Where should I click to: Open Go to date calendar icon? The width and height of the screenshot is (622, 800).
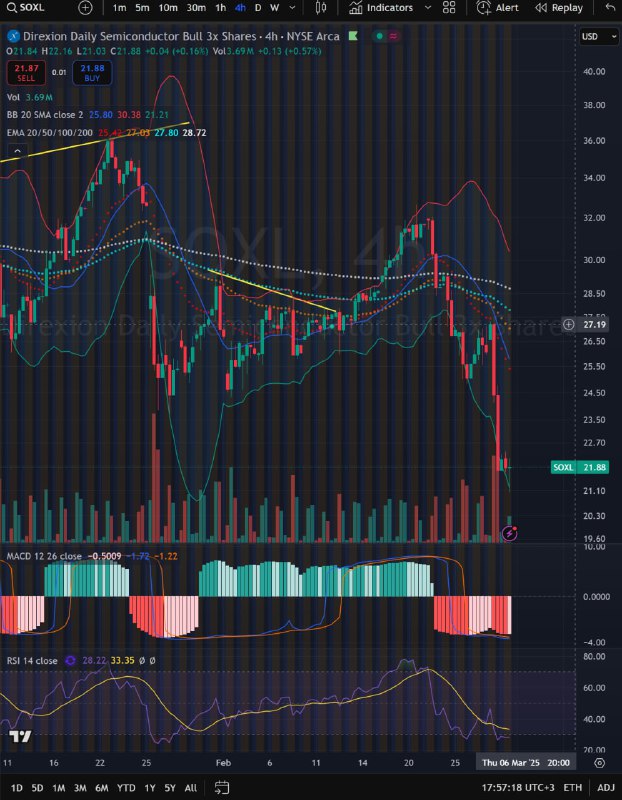tap(222, 788)
